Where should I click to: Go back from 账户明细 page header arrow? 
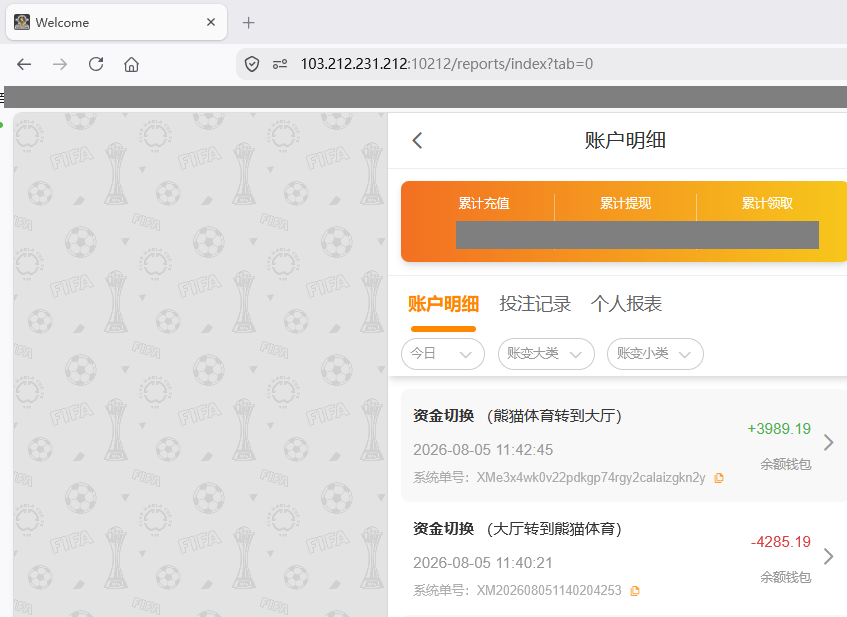point(417,140)
